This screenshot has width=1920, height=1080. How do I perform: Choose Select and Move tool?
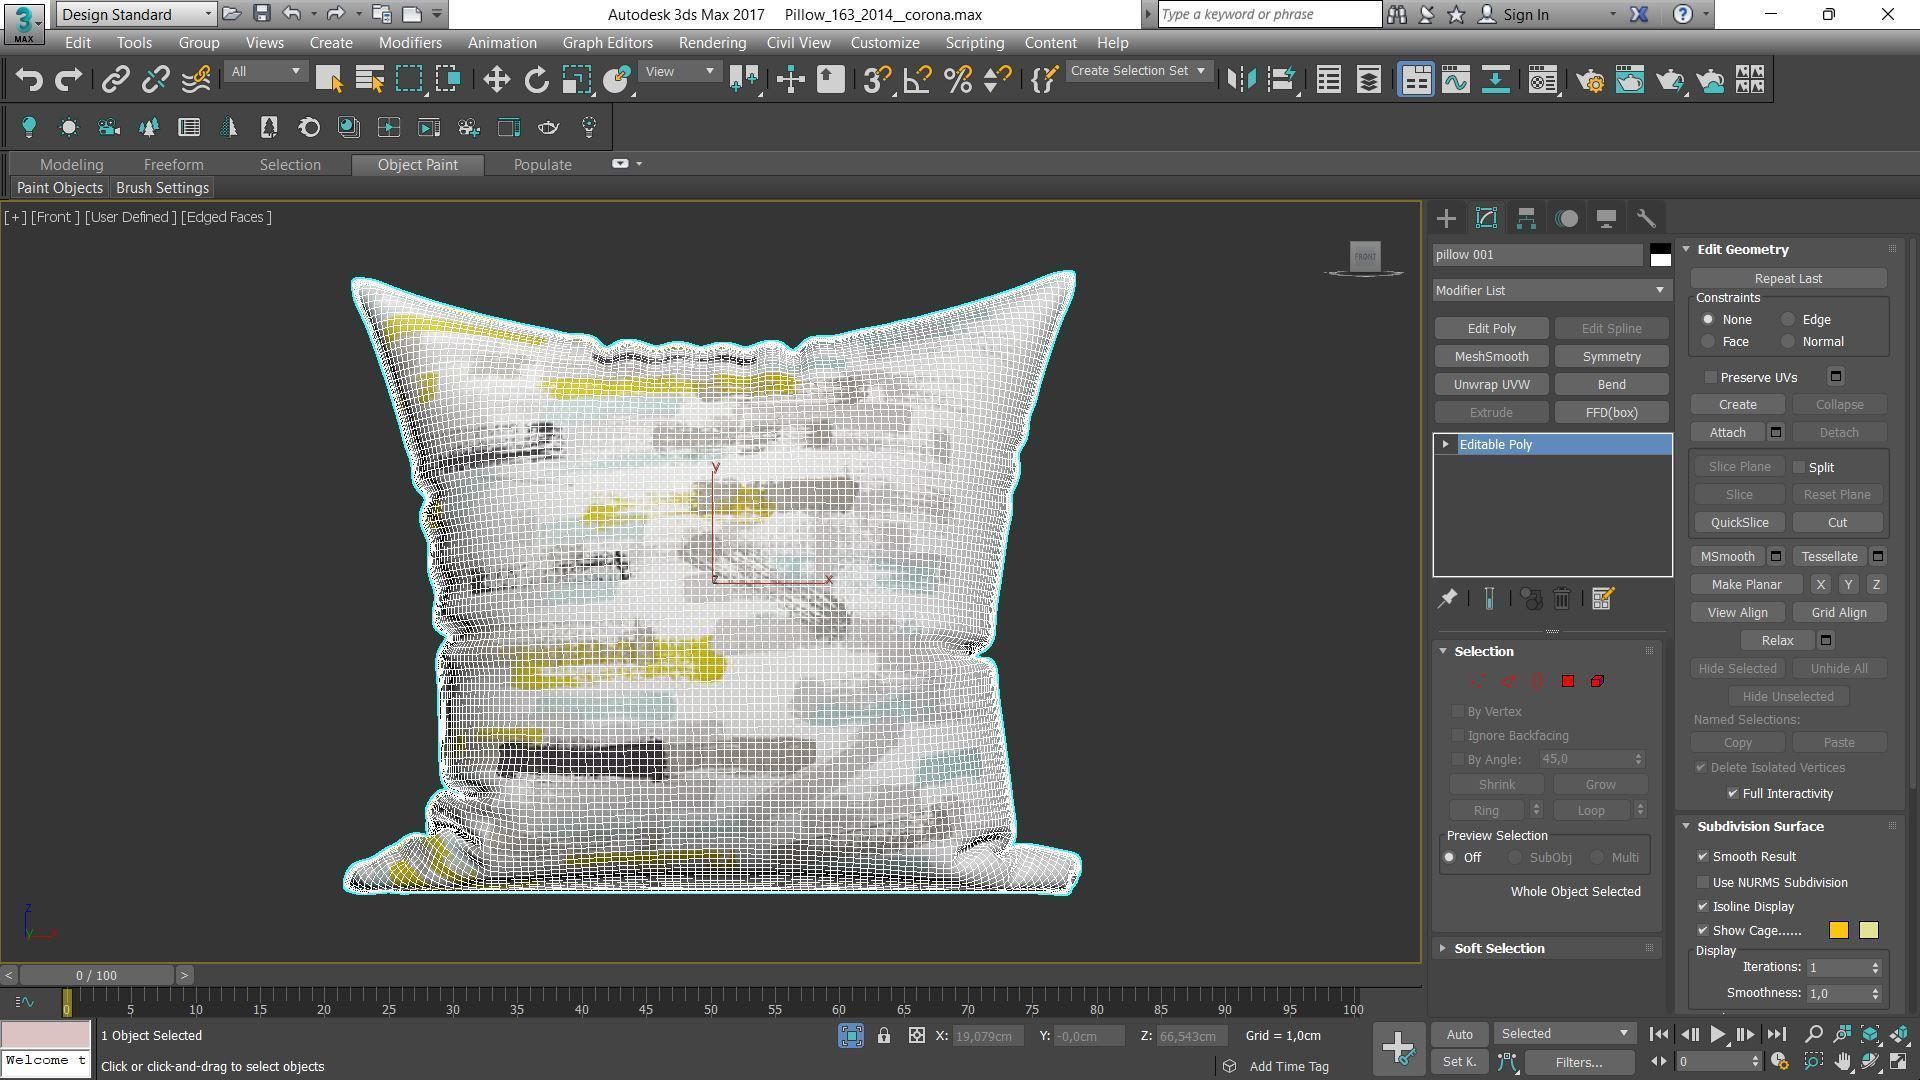[x=496, y=80]
